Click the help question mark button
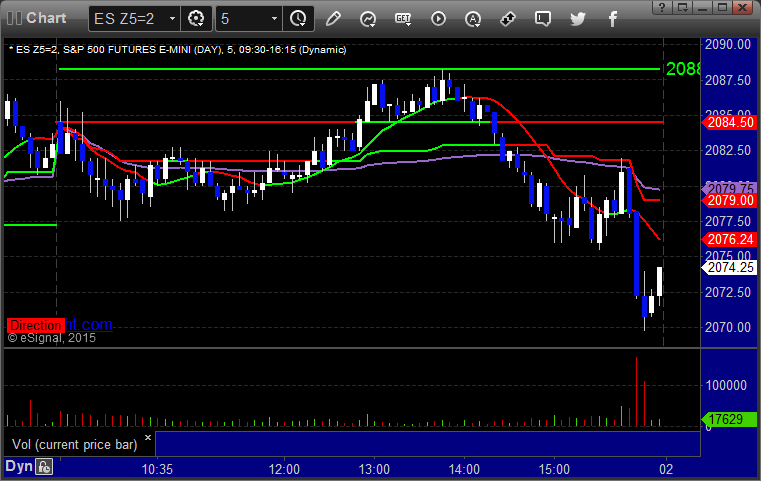The image size is (761, 481). [x=662, y=7]
